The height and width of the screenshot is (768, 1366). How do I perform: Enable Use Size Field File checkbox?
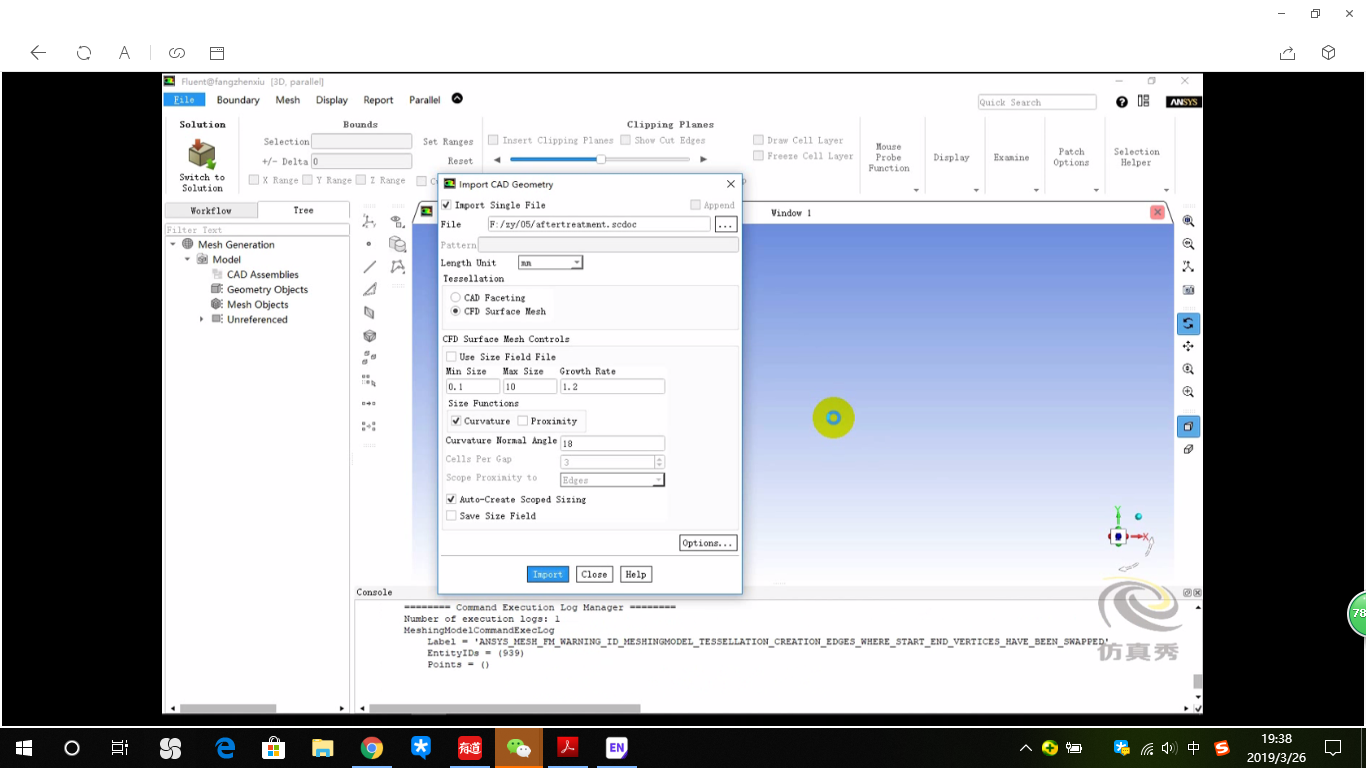[x=452, y=357]
